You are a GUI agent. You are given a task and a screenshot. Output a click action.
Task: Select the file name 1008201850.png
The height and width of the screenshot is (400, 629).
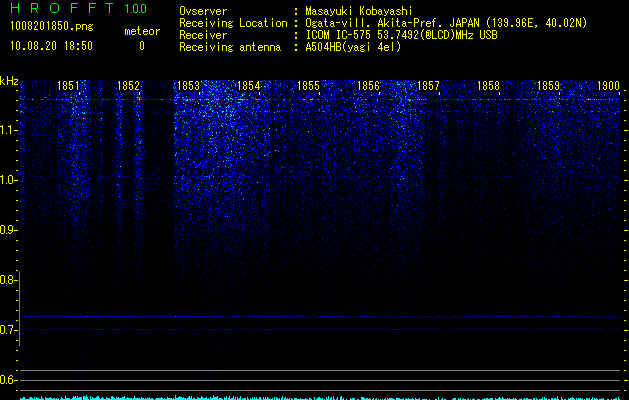click(52, 27)
